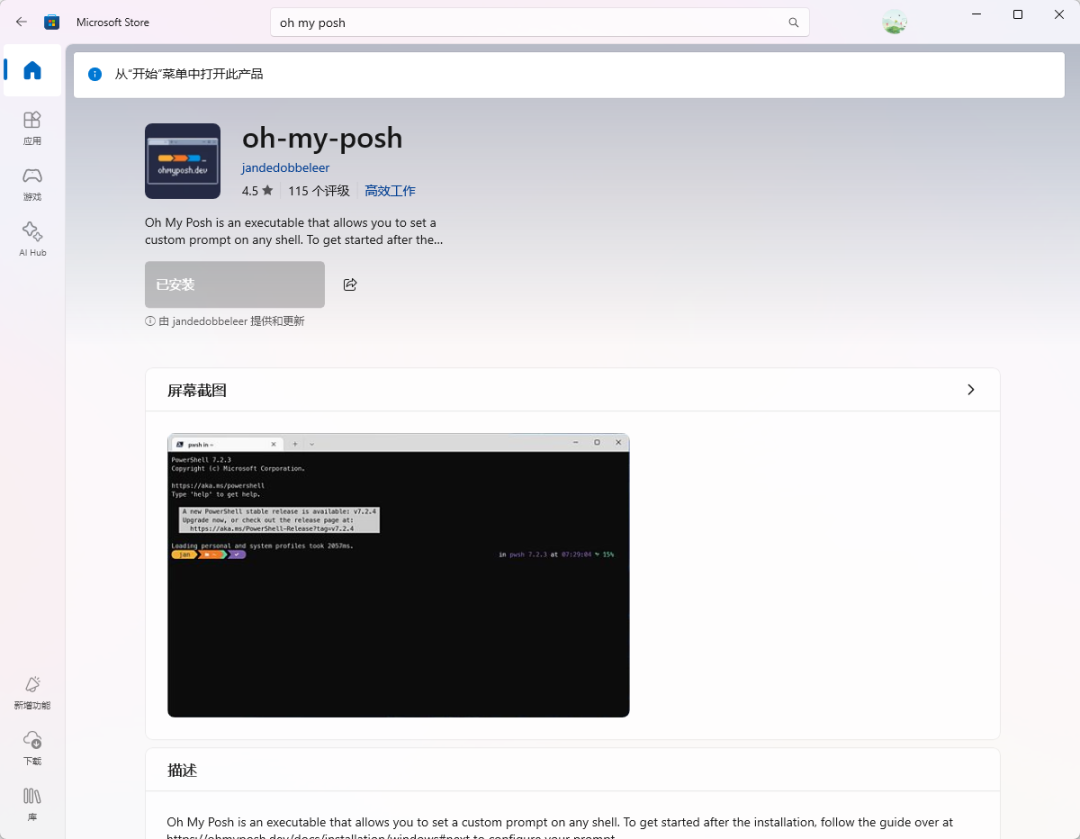Click the 描述 section heading
The width and height of the screenshot is (1080, 839).
(183, 770)
